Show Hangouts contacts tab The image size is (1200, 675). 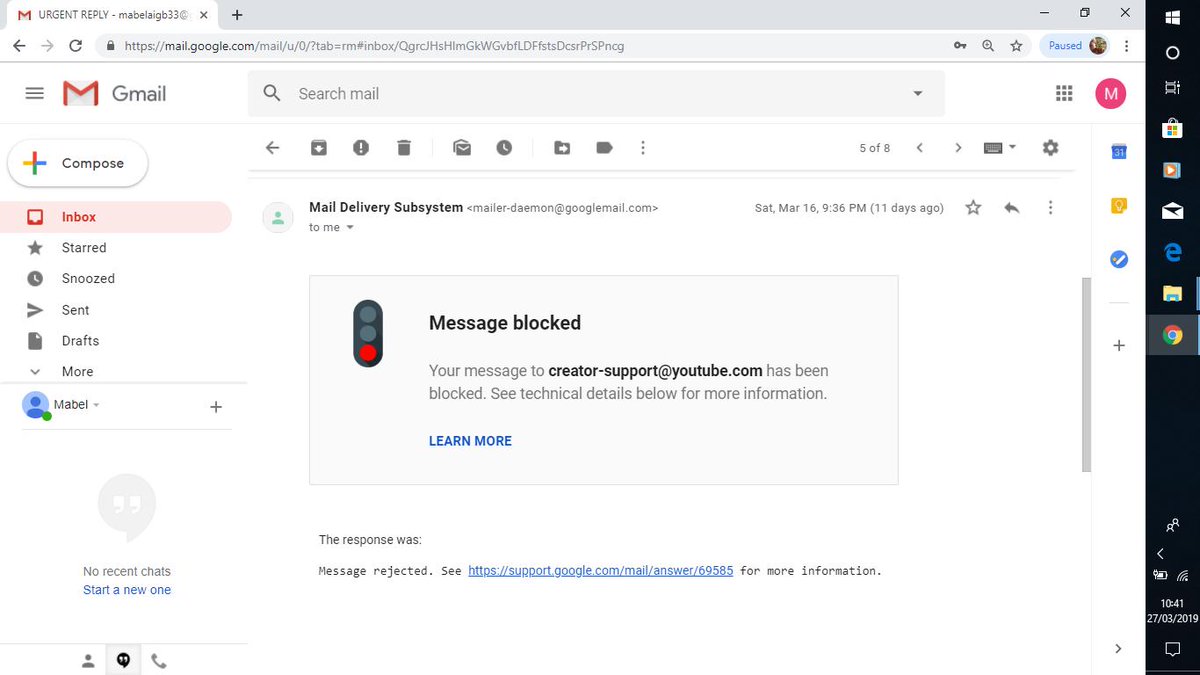88,660
